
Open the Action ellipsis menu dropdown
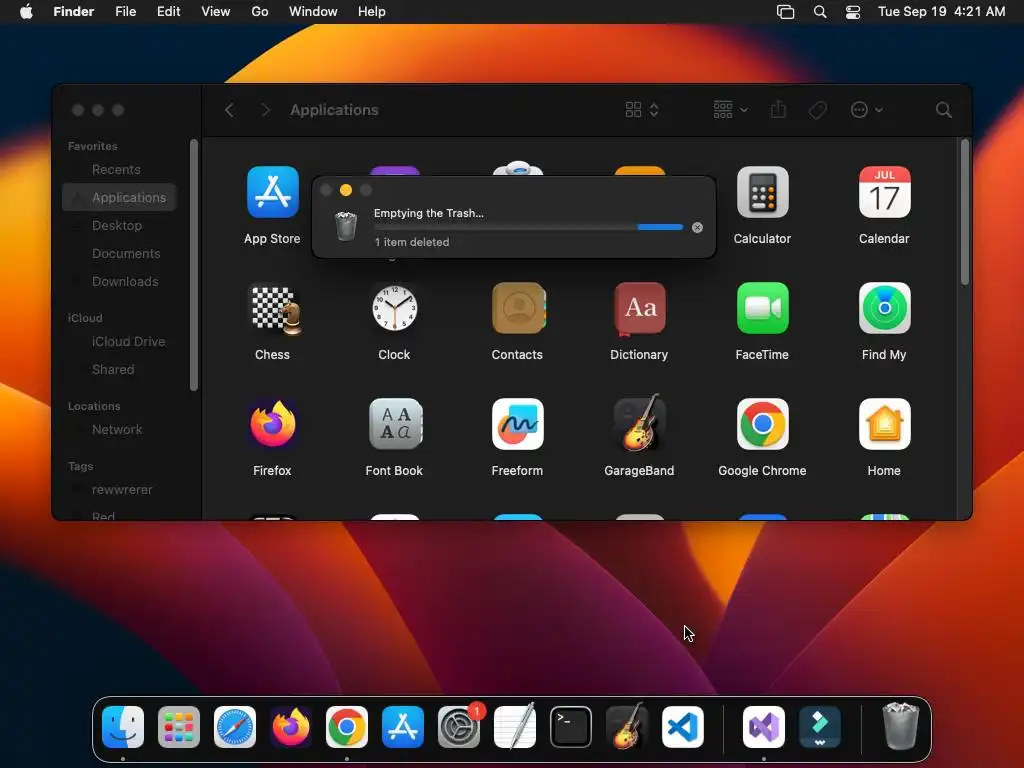[867, 110]
